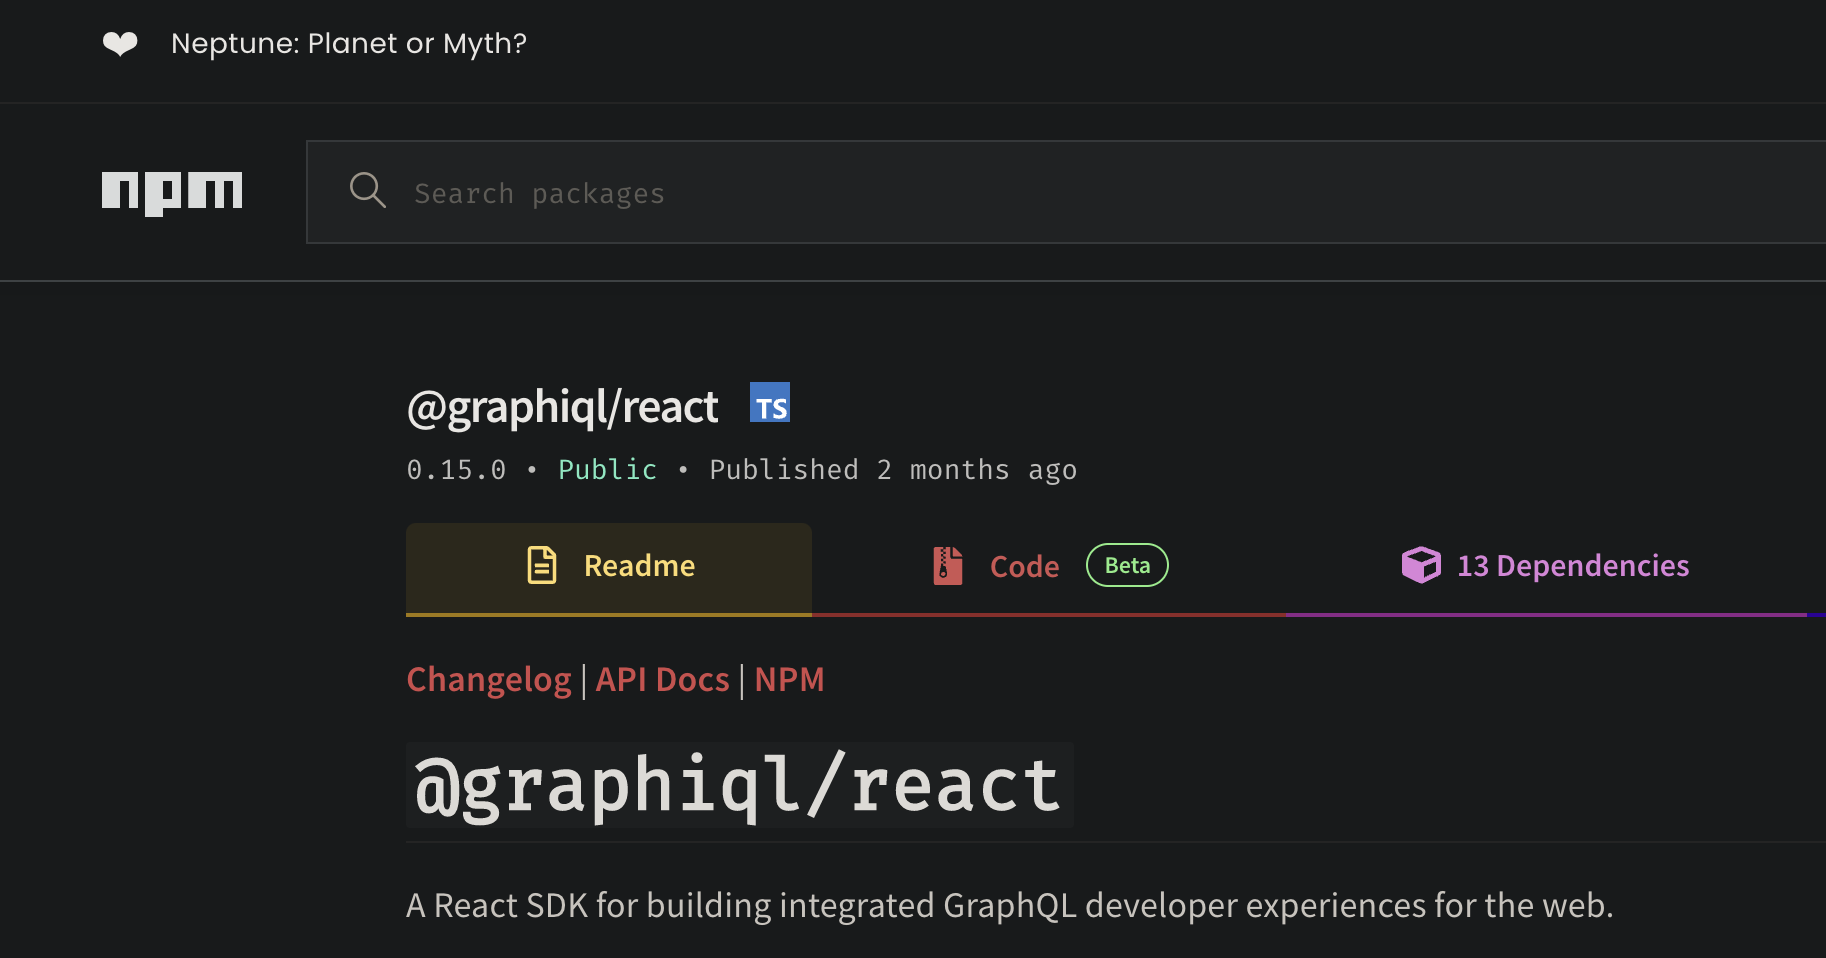Click the blue TS TypeScript badge
Screen dimensions: 1826x958
(x=769, y=403)
